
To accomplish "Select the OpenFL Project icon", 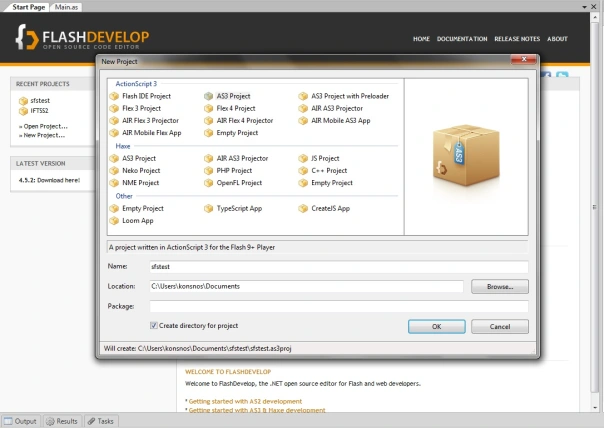I will click(x=208, y=183).
